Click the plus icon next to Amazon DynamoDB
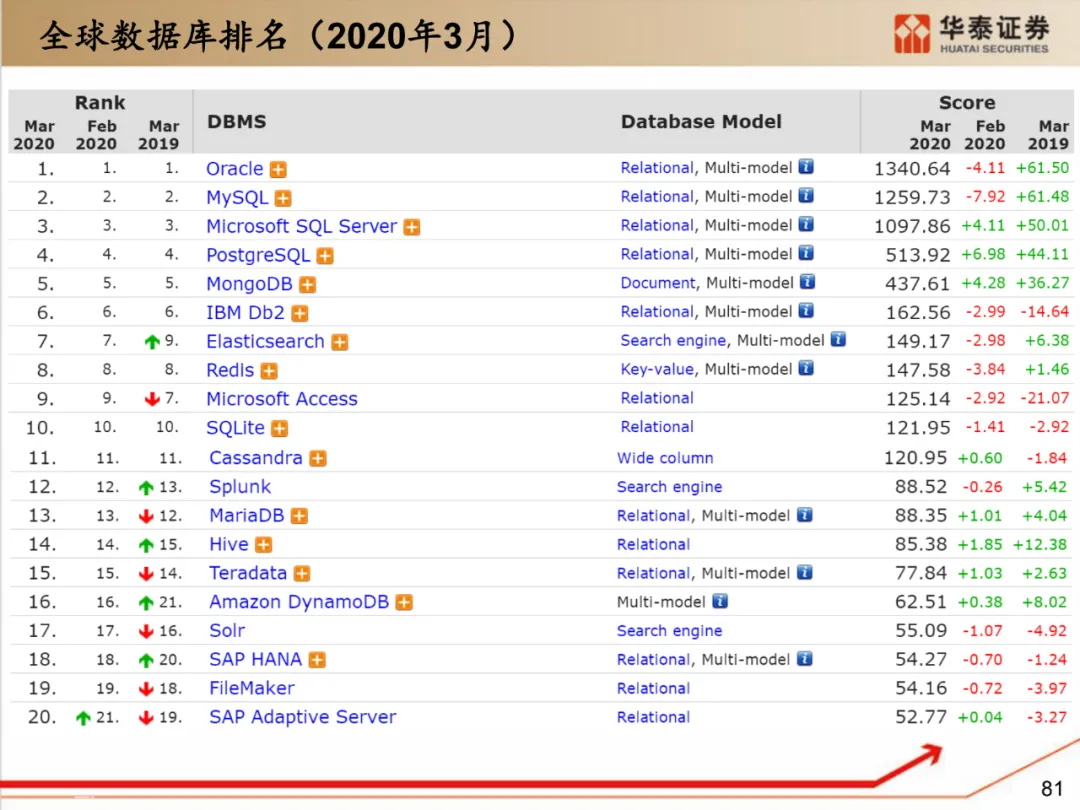Screen dimensions: 1080x810 404,603
